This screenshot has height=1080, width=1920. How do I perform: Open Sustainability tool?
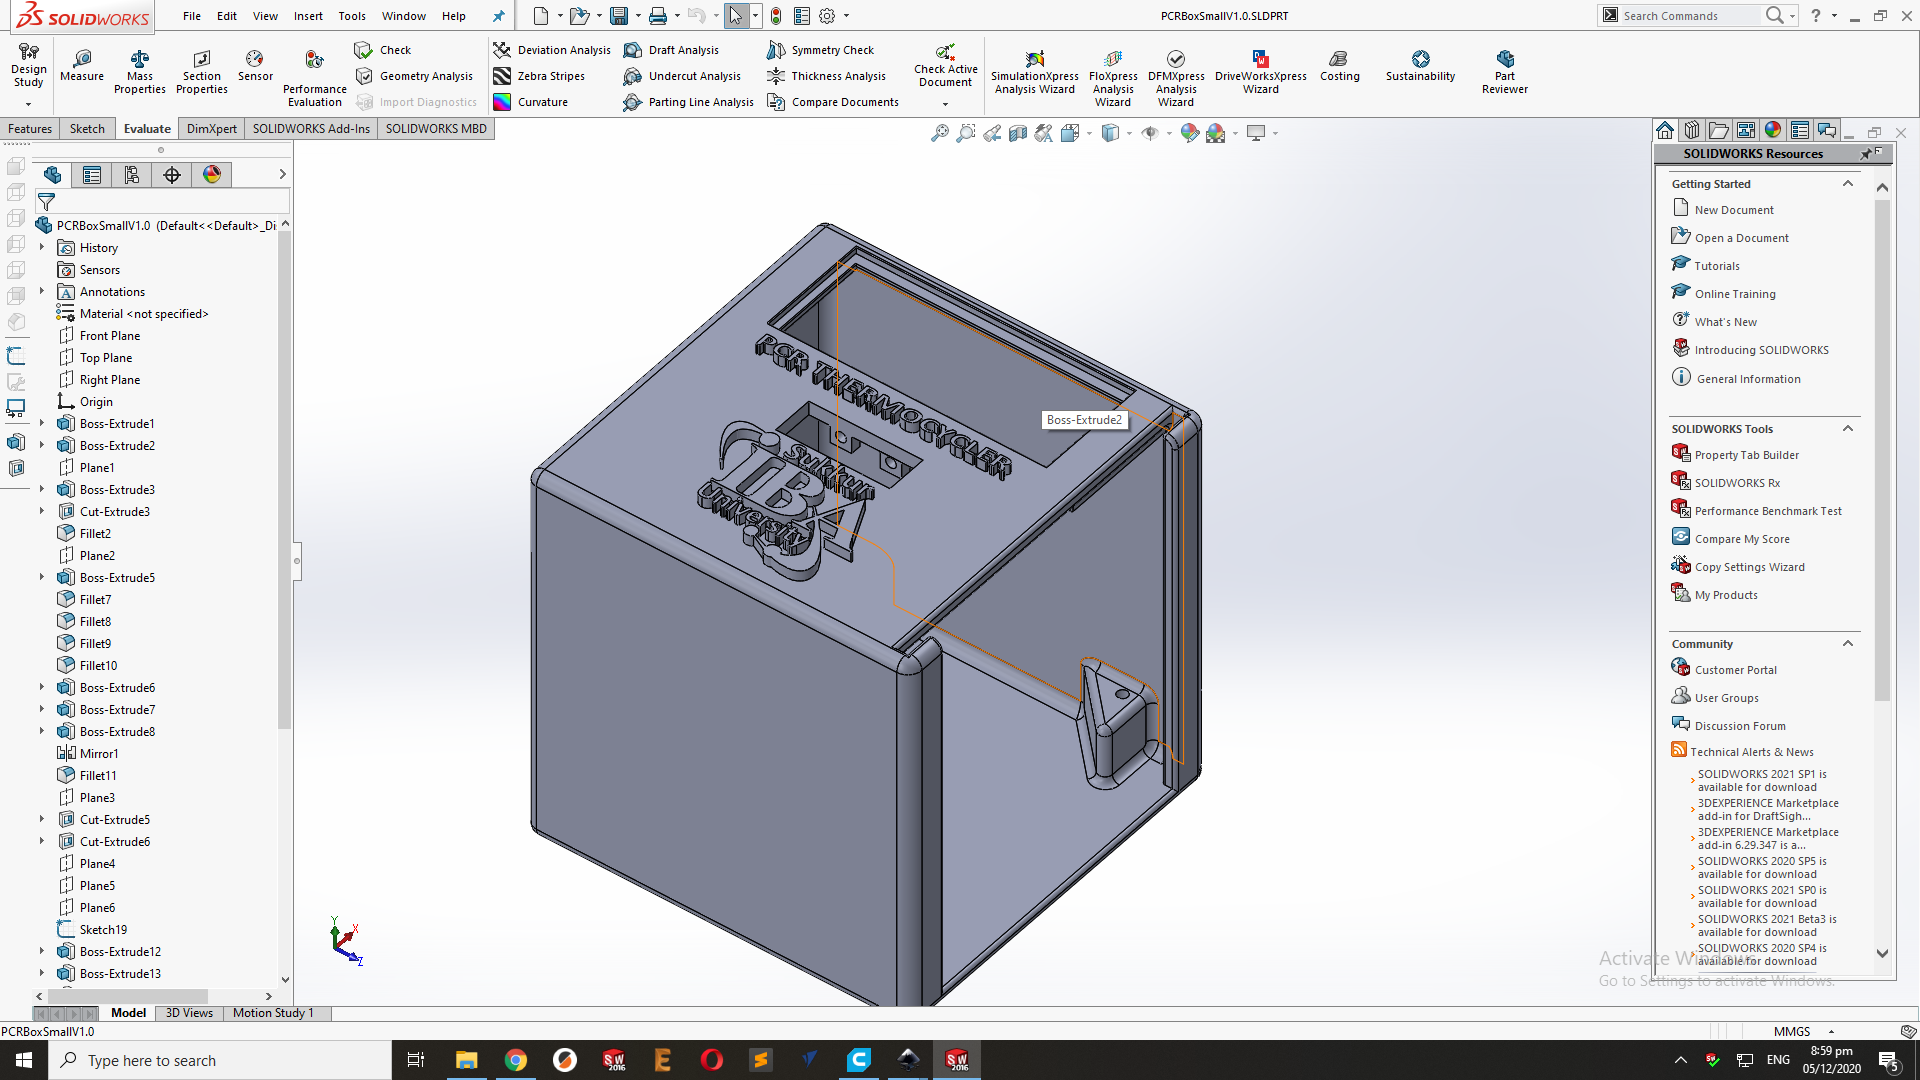[1420, 66]
